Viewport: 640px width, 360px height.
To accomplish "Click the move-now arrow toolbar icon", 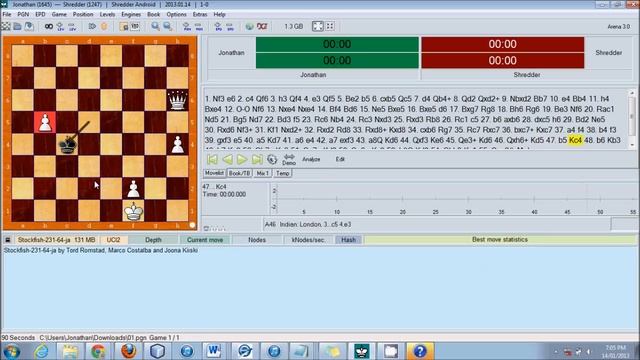I will click(92, 27).
